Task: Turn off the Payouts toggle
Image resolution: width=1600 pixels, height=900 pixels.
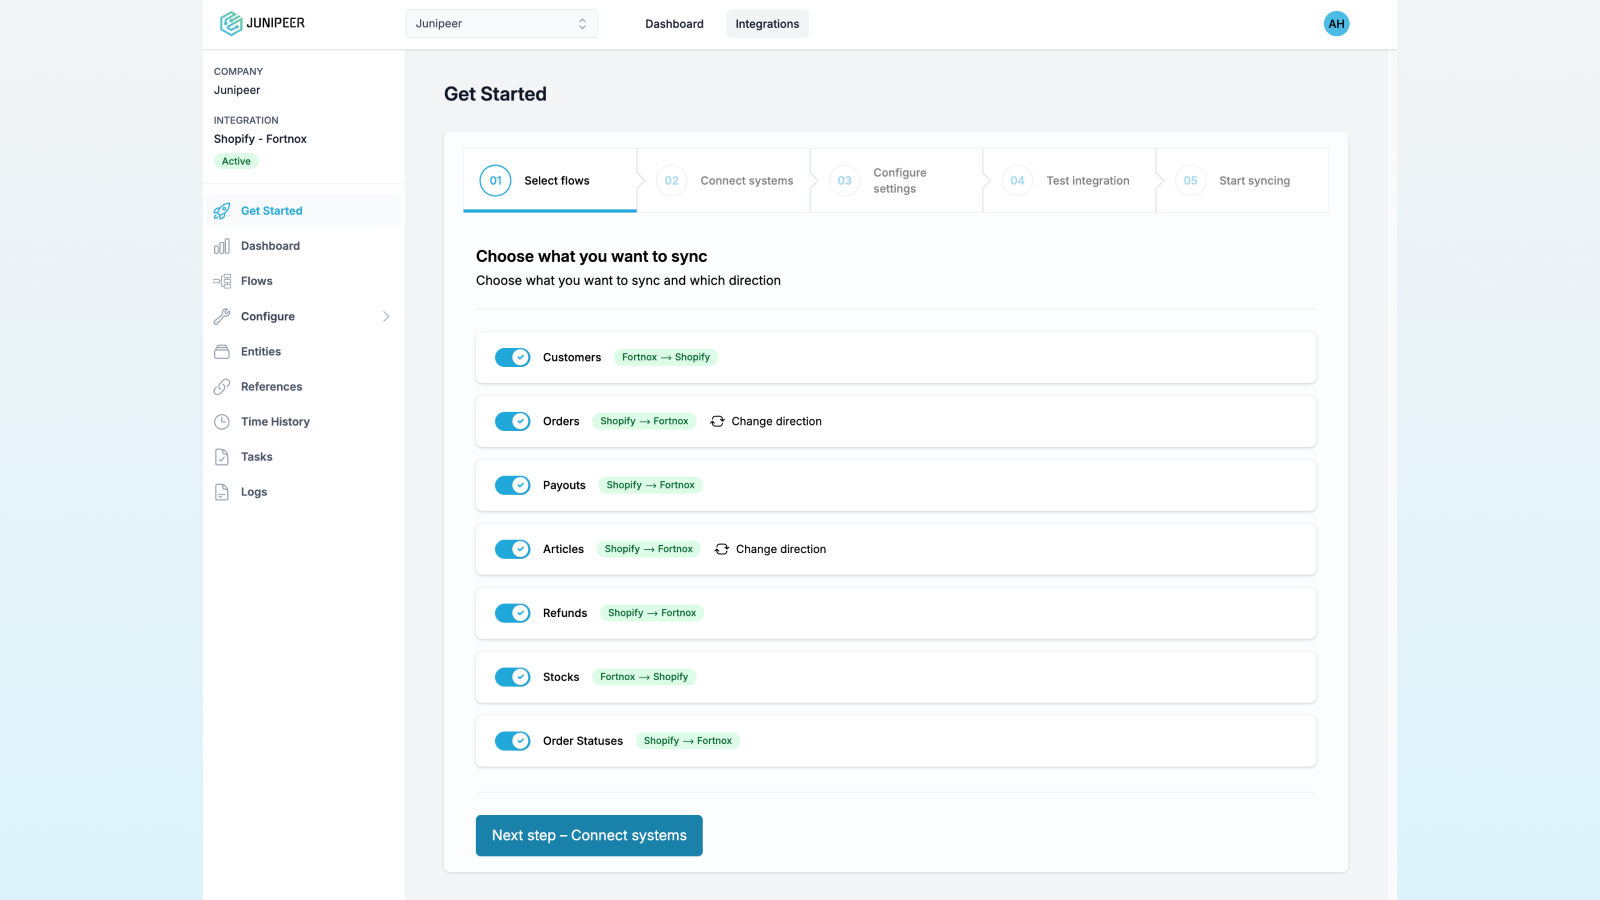Action: (513, 485)
